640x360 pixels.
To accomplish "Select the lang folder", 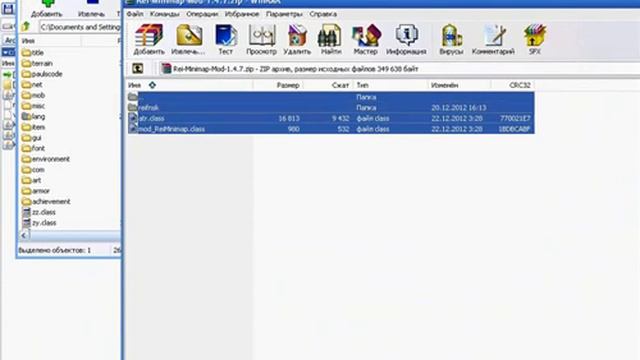I will (33, 116).
